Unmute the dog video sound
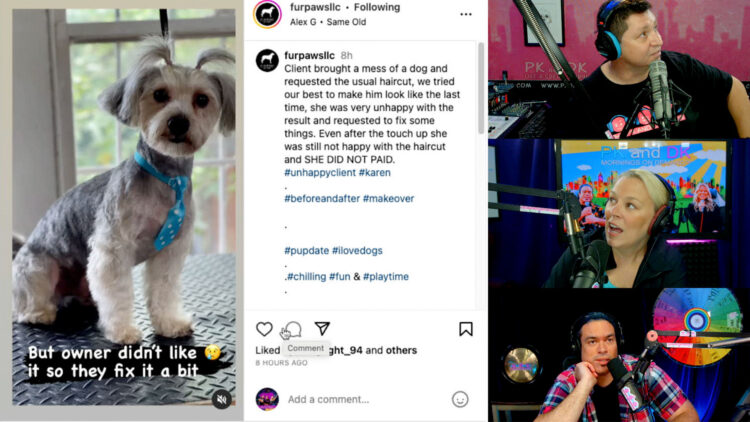 point(222,399)
